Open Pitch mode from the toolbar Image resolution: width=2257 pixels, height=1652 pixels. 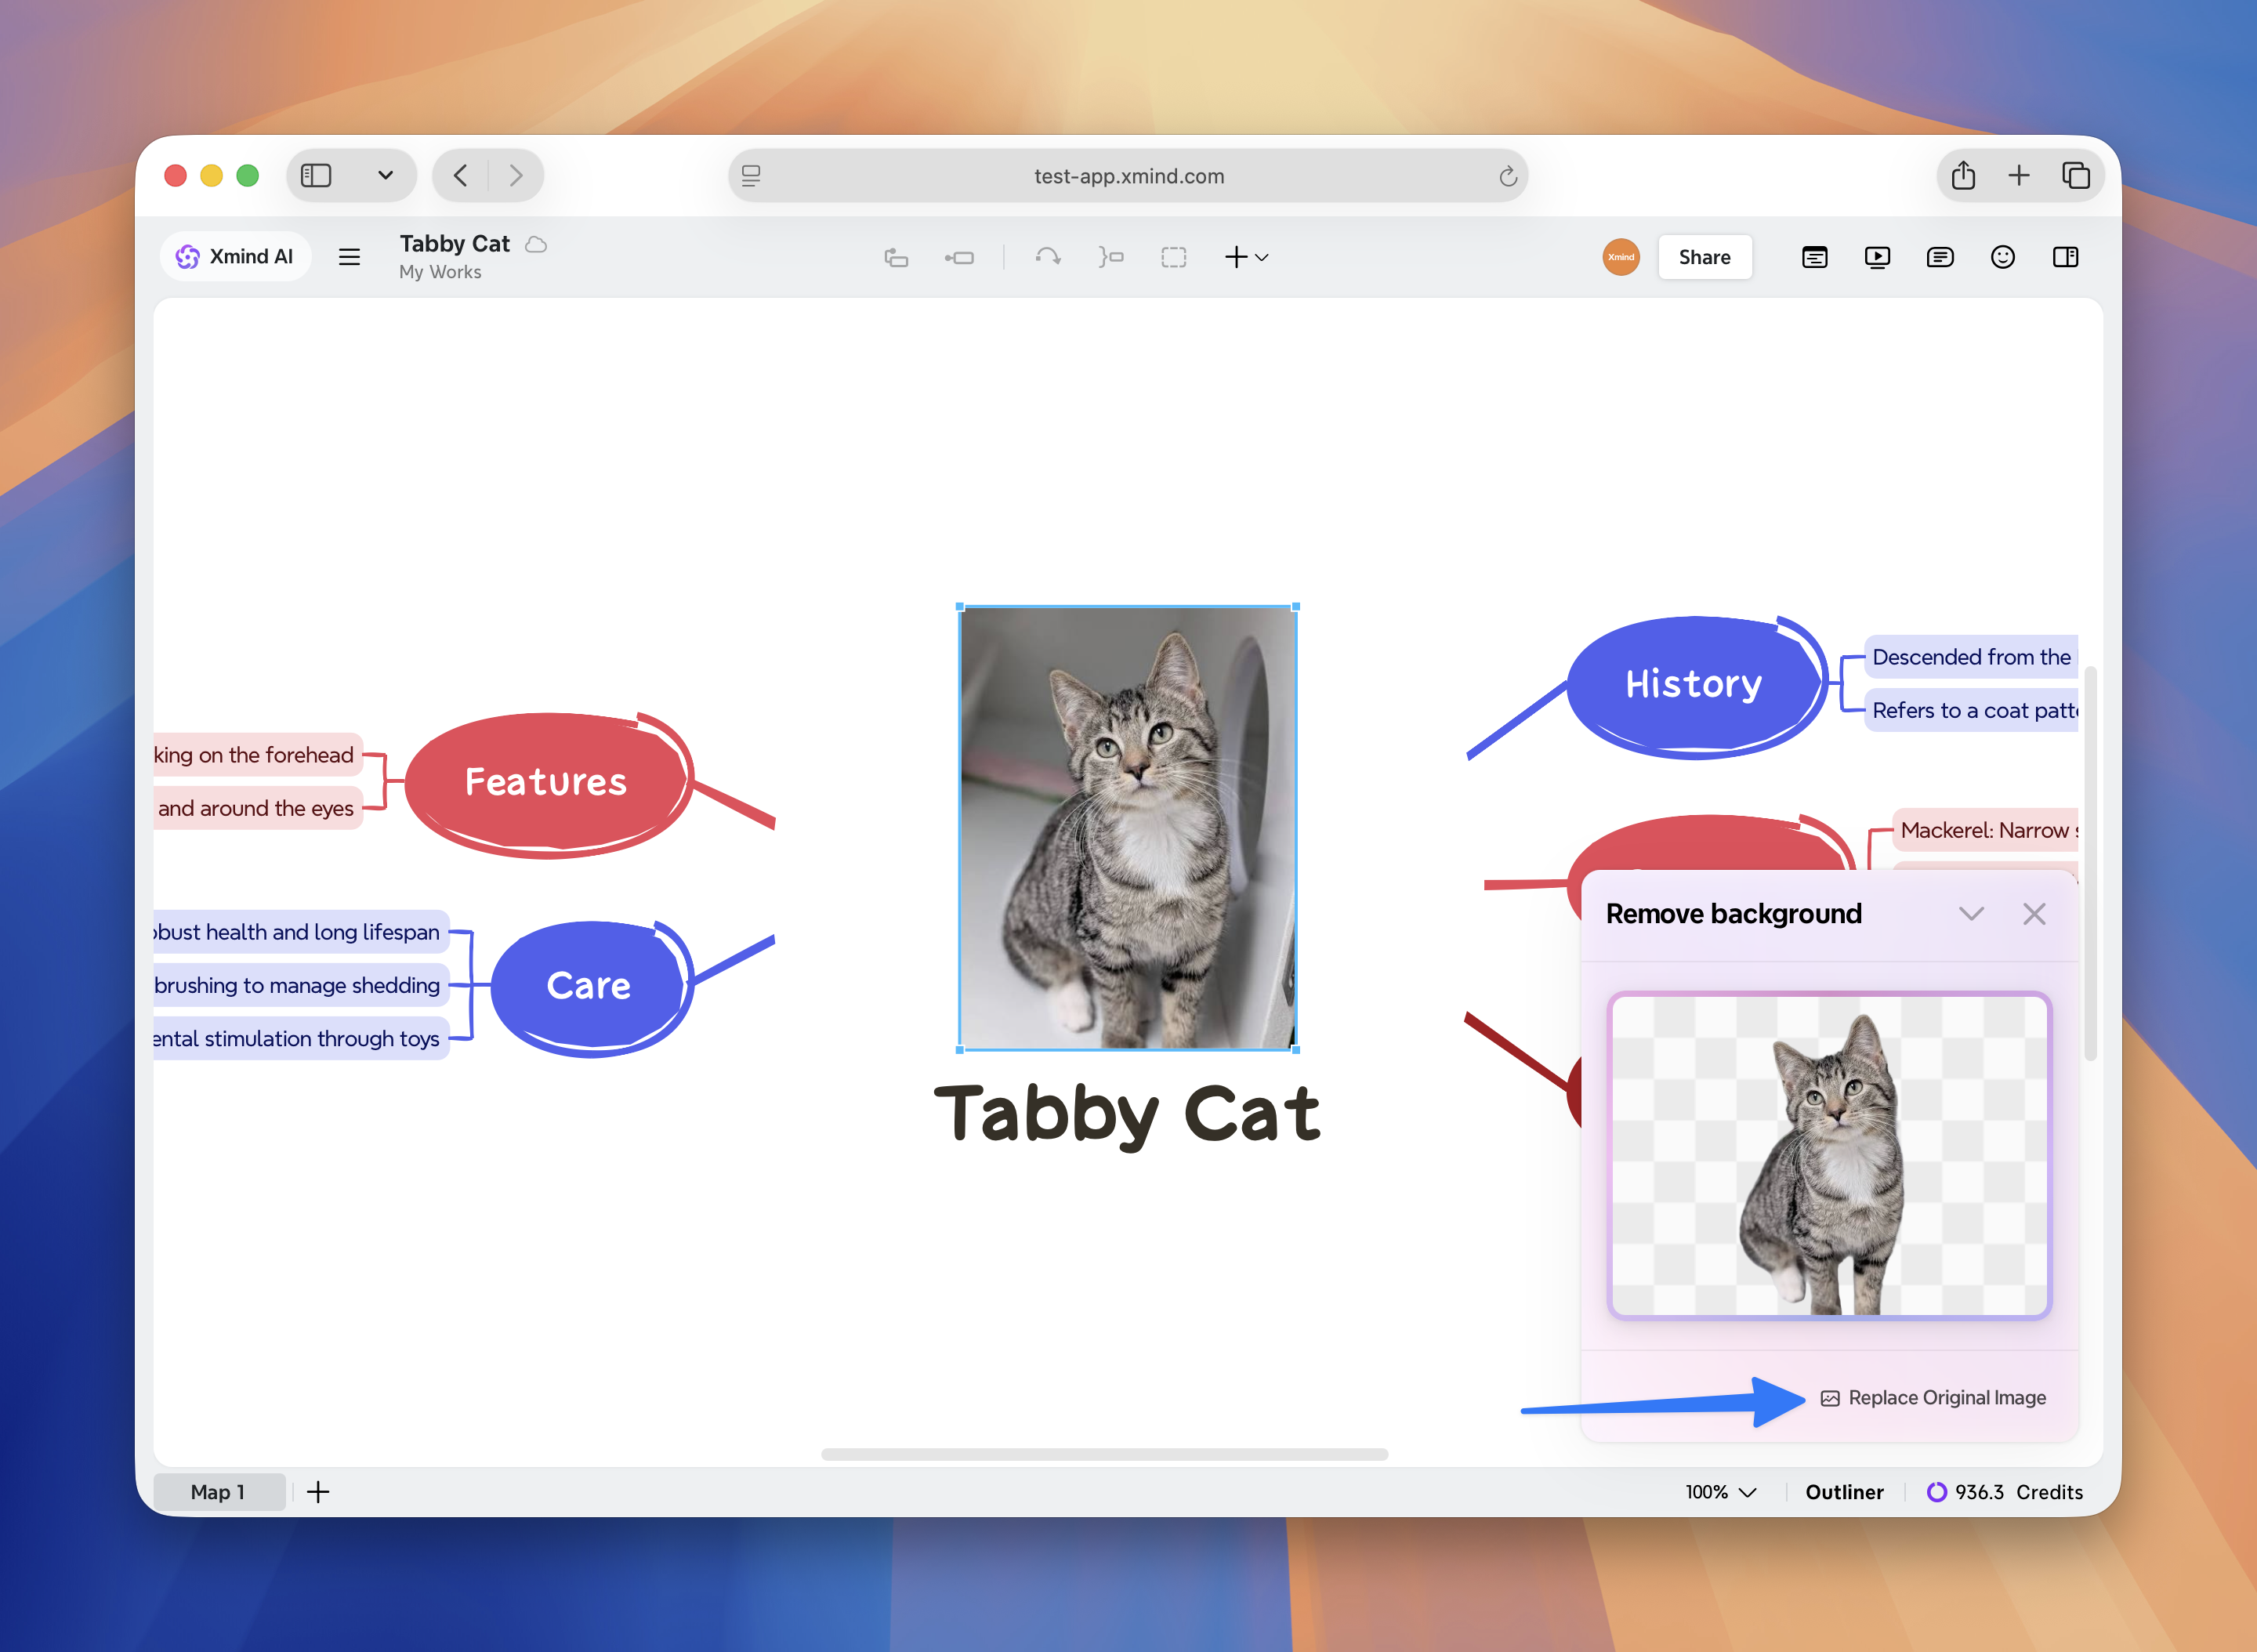1814,258
